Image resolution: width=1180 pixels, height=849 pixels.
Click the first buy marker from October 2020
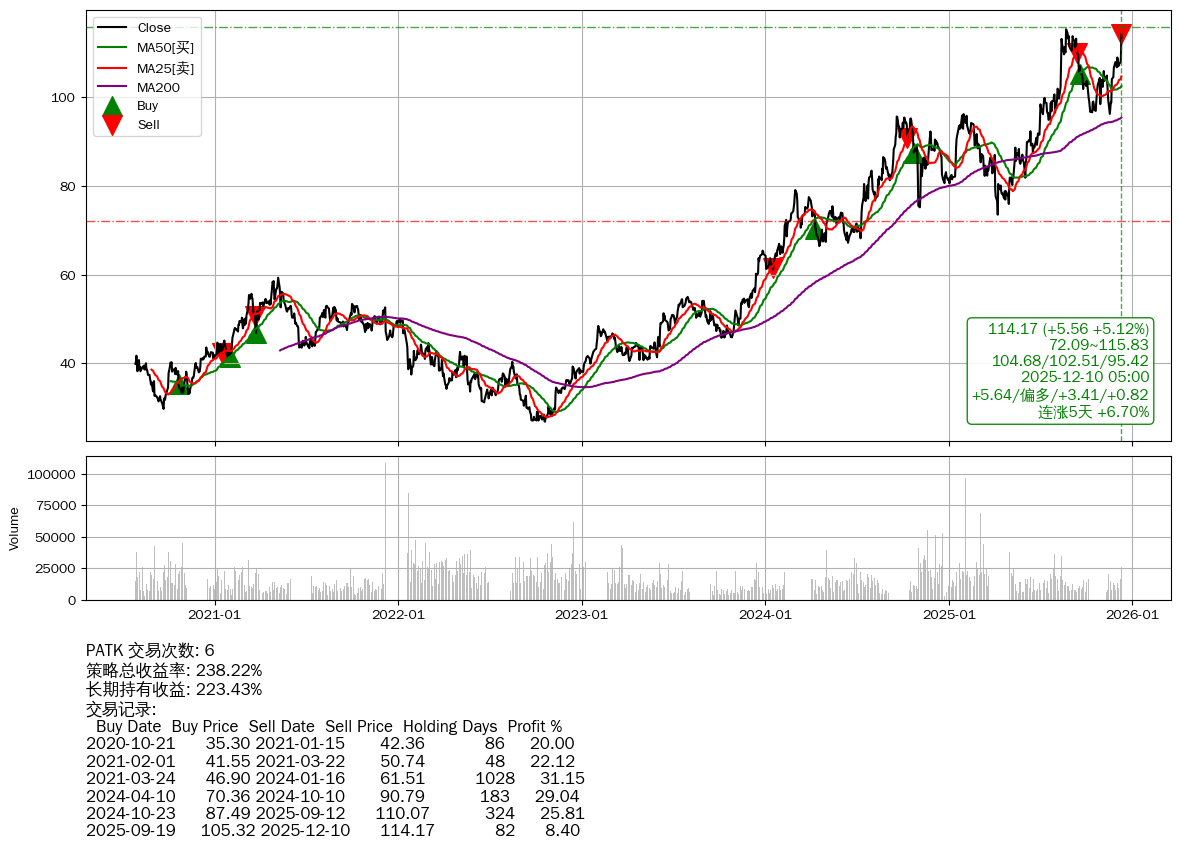[x=179, y=385]
